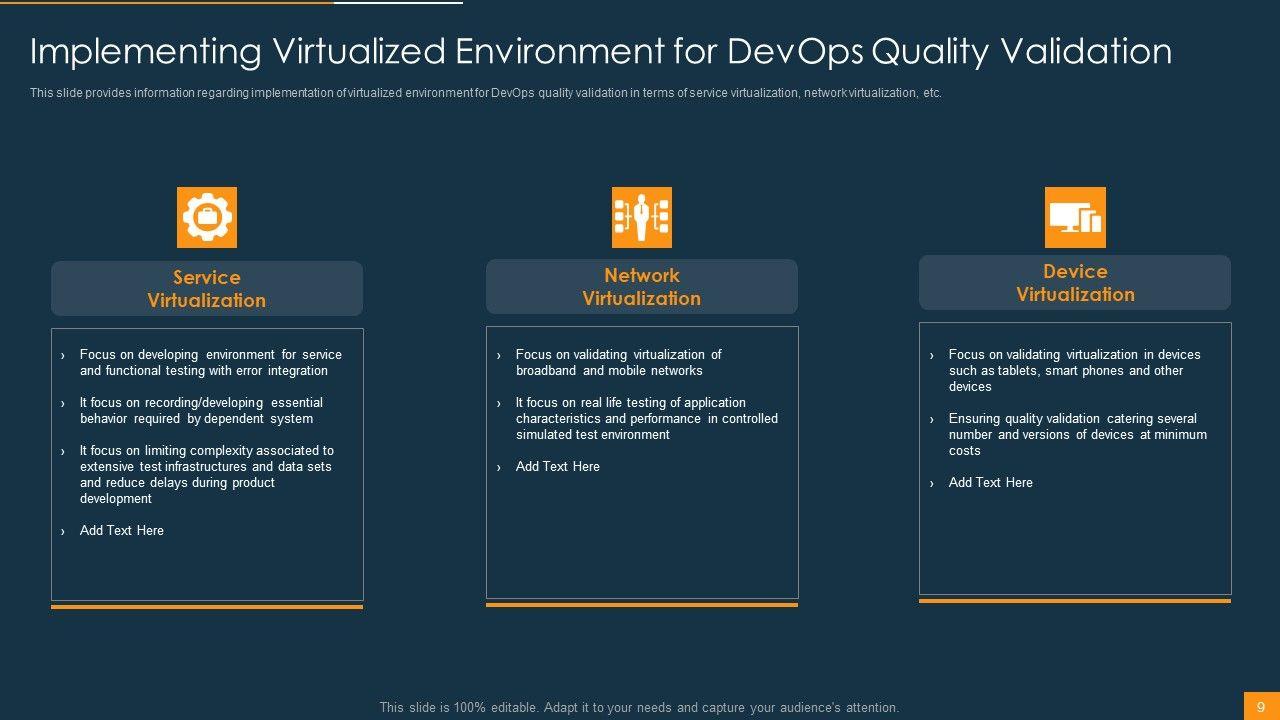This screenshot has height=720, width=1280.
Task: Select the bullet about service and functional testing
Action: (210, 363)
